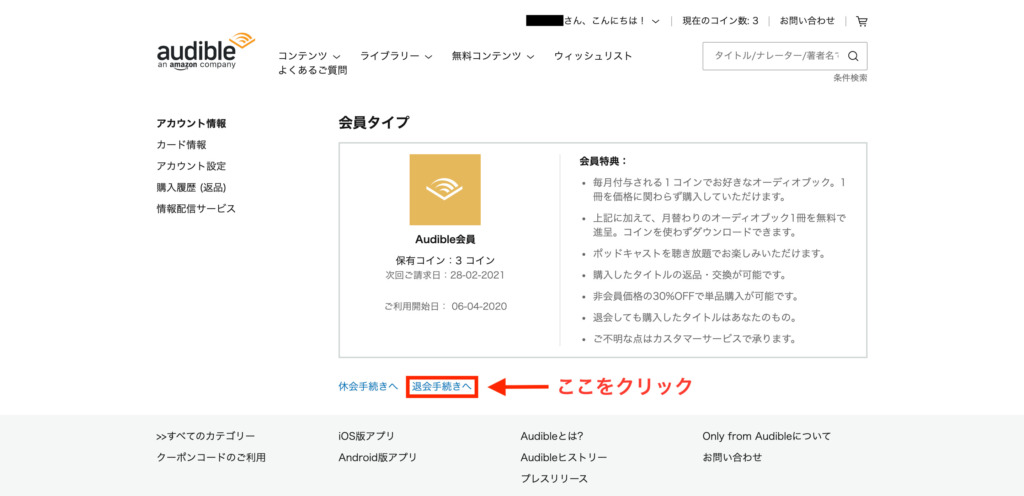1024x496 pixels.
Task: Expand the 無料コンテンツ dropdown menu
Action: (x=492, y=56)
